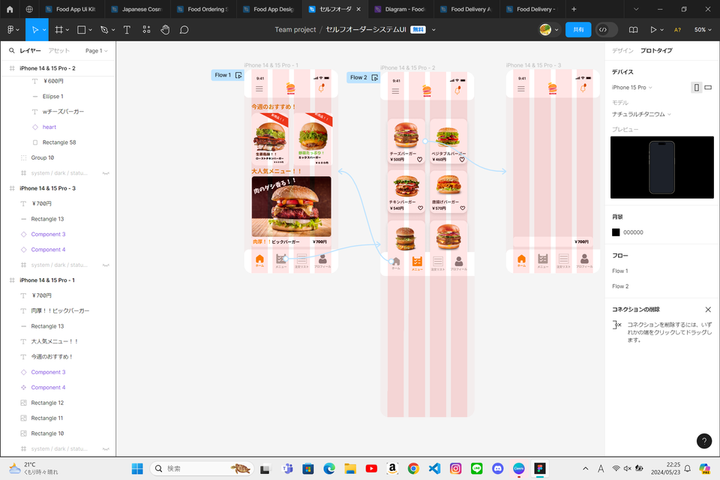The width and height of the screenshot is (720, 480).
Task: Switch to the デザイン tab
Action: tap(622, 49)
